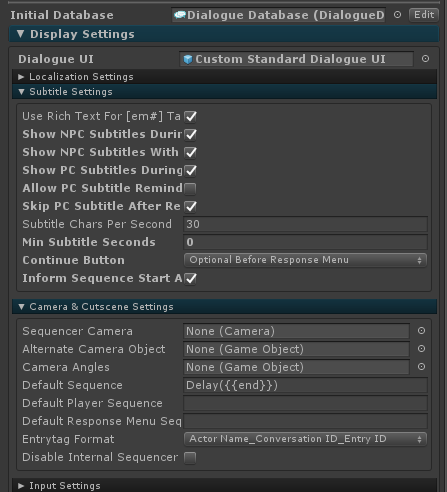Image resolution: width=447 pixels, height=492 pixels.
Task: Click the Custom Standard Dialogue UI prefab icon
Action: point(188,59)
